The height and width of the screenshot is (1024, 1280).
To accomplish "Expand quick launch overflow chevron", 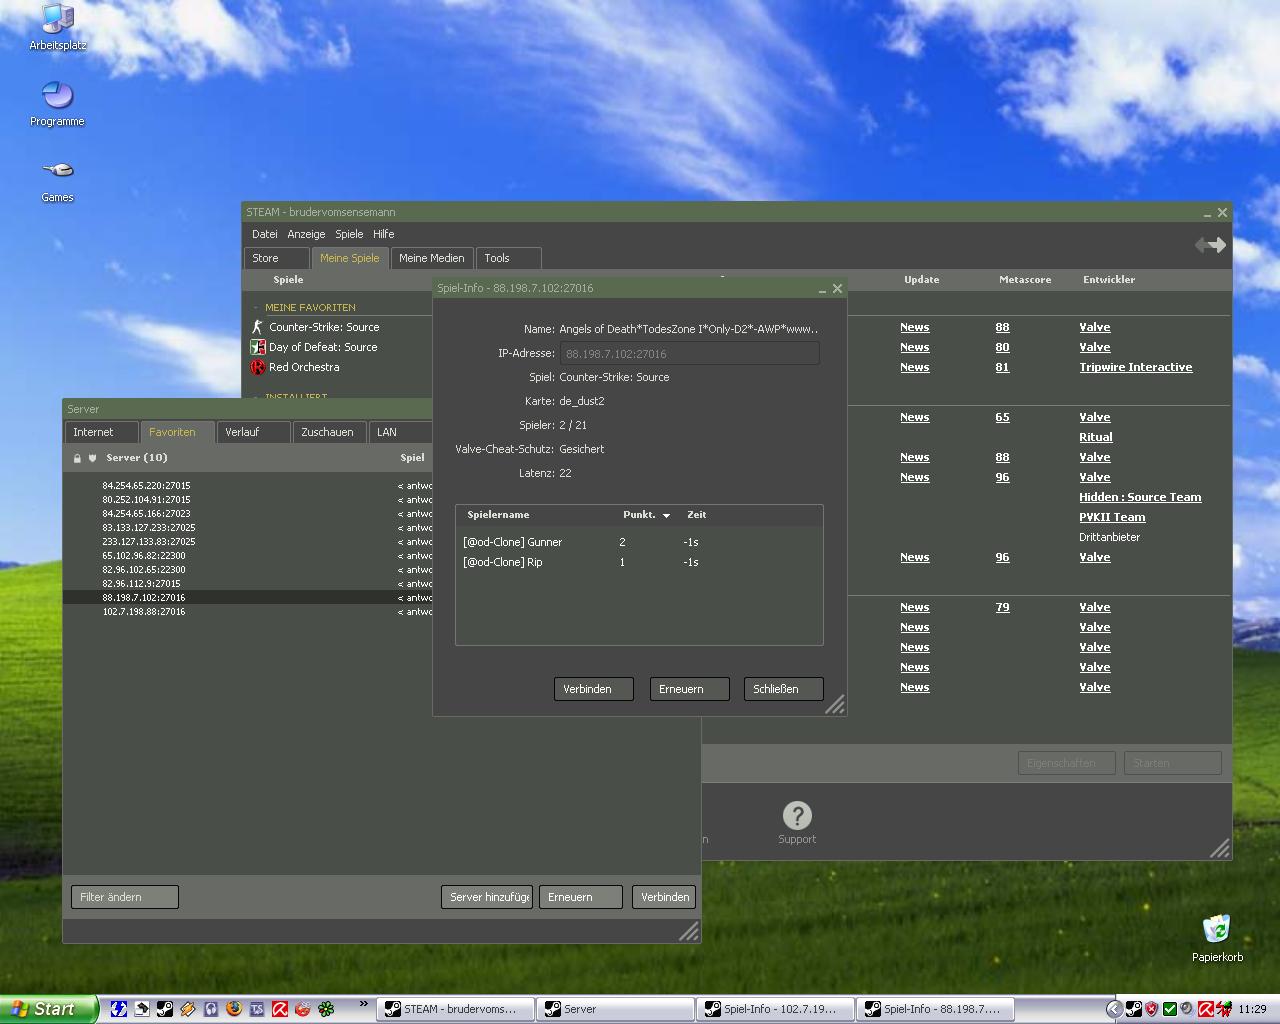I will (x=363, y=1004).
